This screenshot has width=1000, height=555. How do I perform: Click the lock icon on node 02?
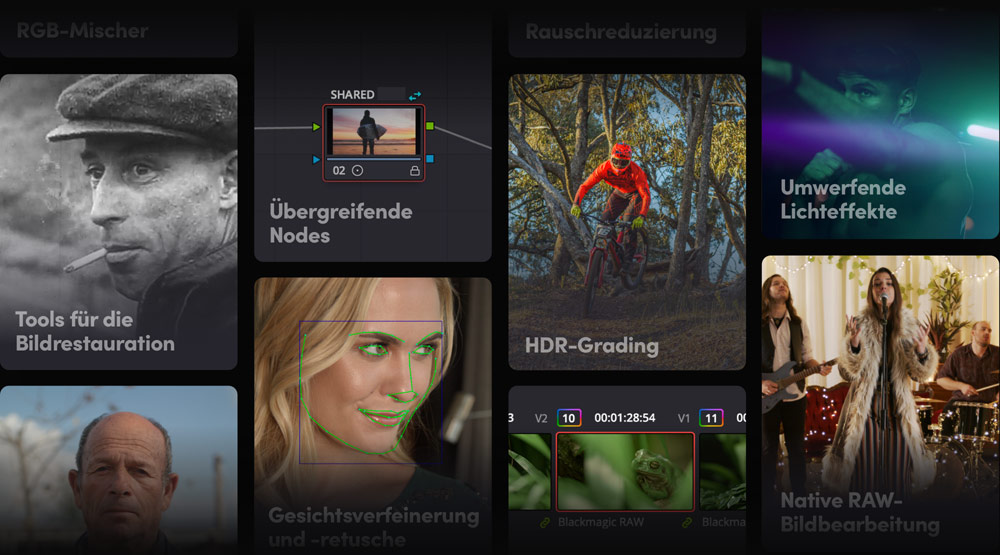pyautogui.click(x=415, y=171)
